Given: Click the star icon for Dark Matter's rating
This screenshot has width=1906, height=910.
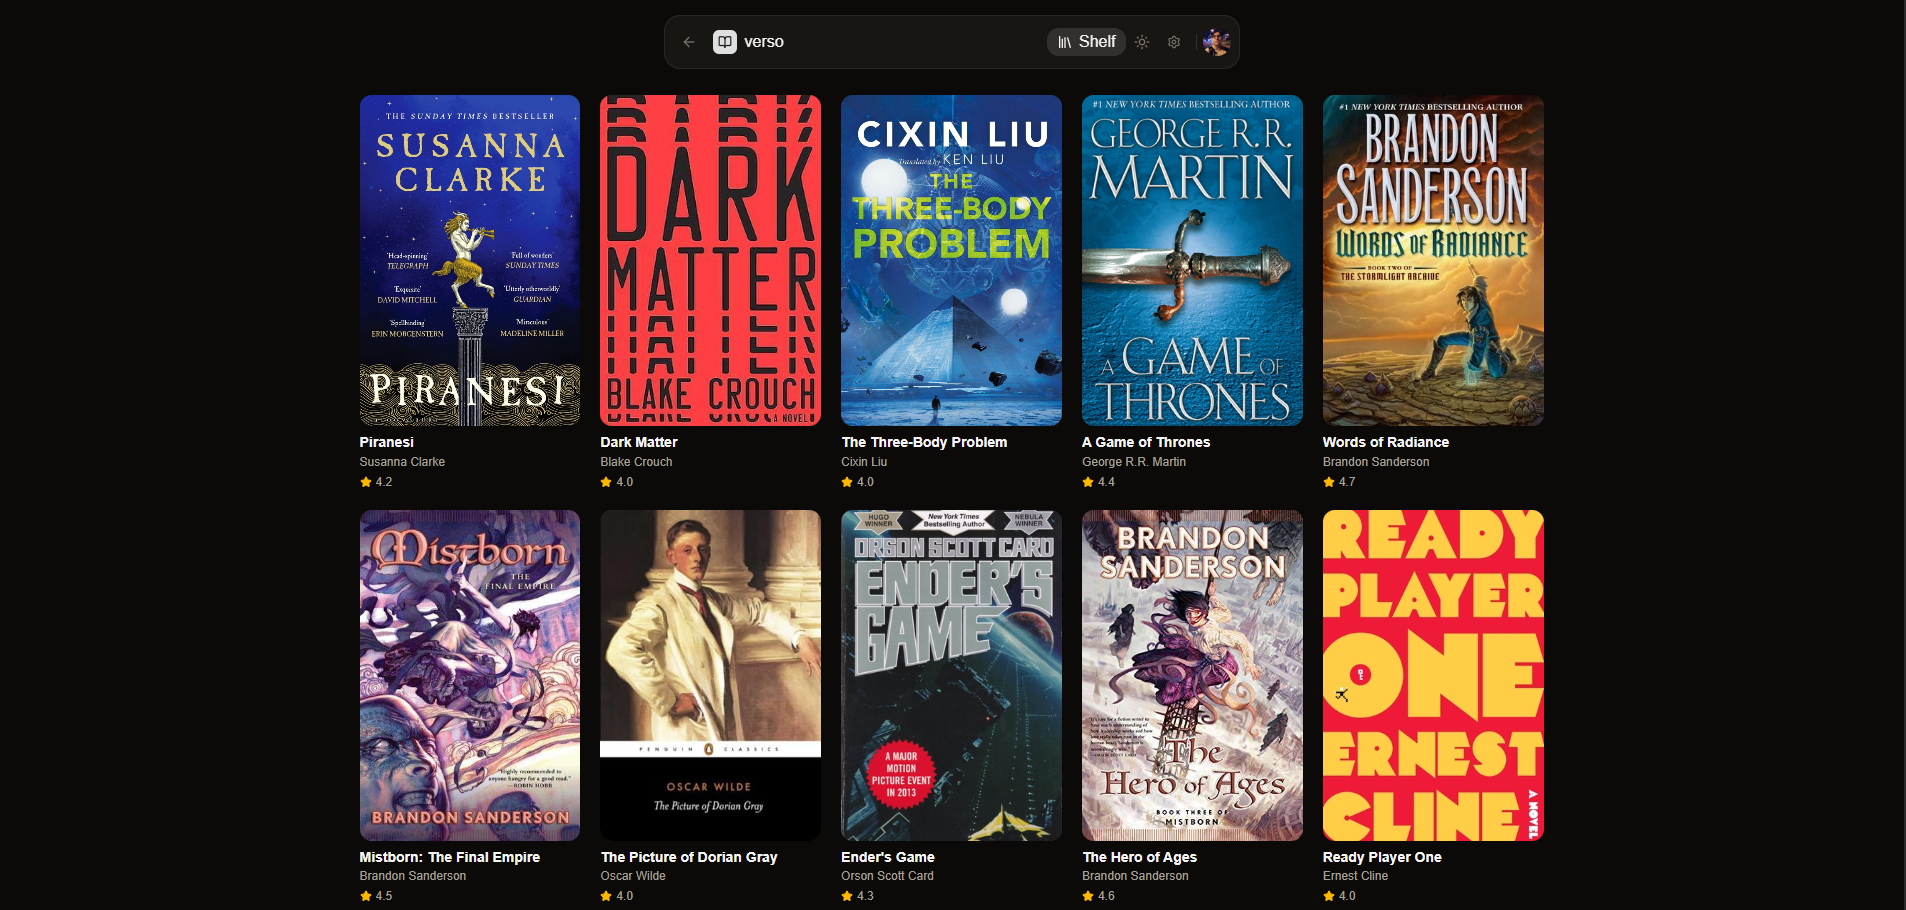Looking at the screenshot, I should click(606, 482).
